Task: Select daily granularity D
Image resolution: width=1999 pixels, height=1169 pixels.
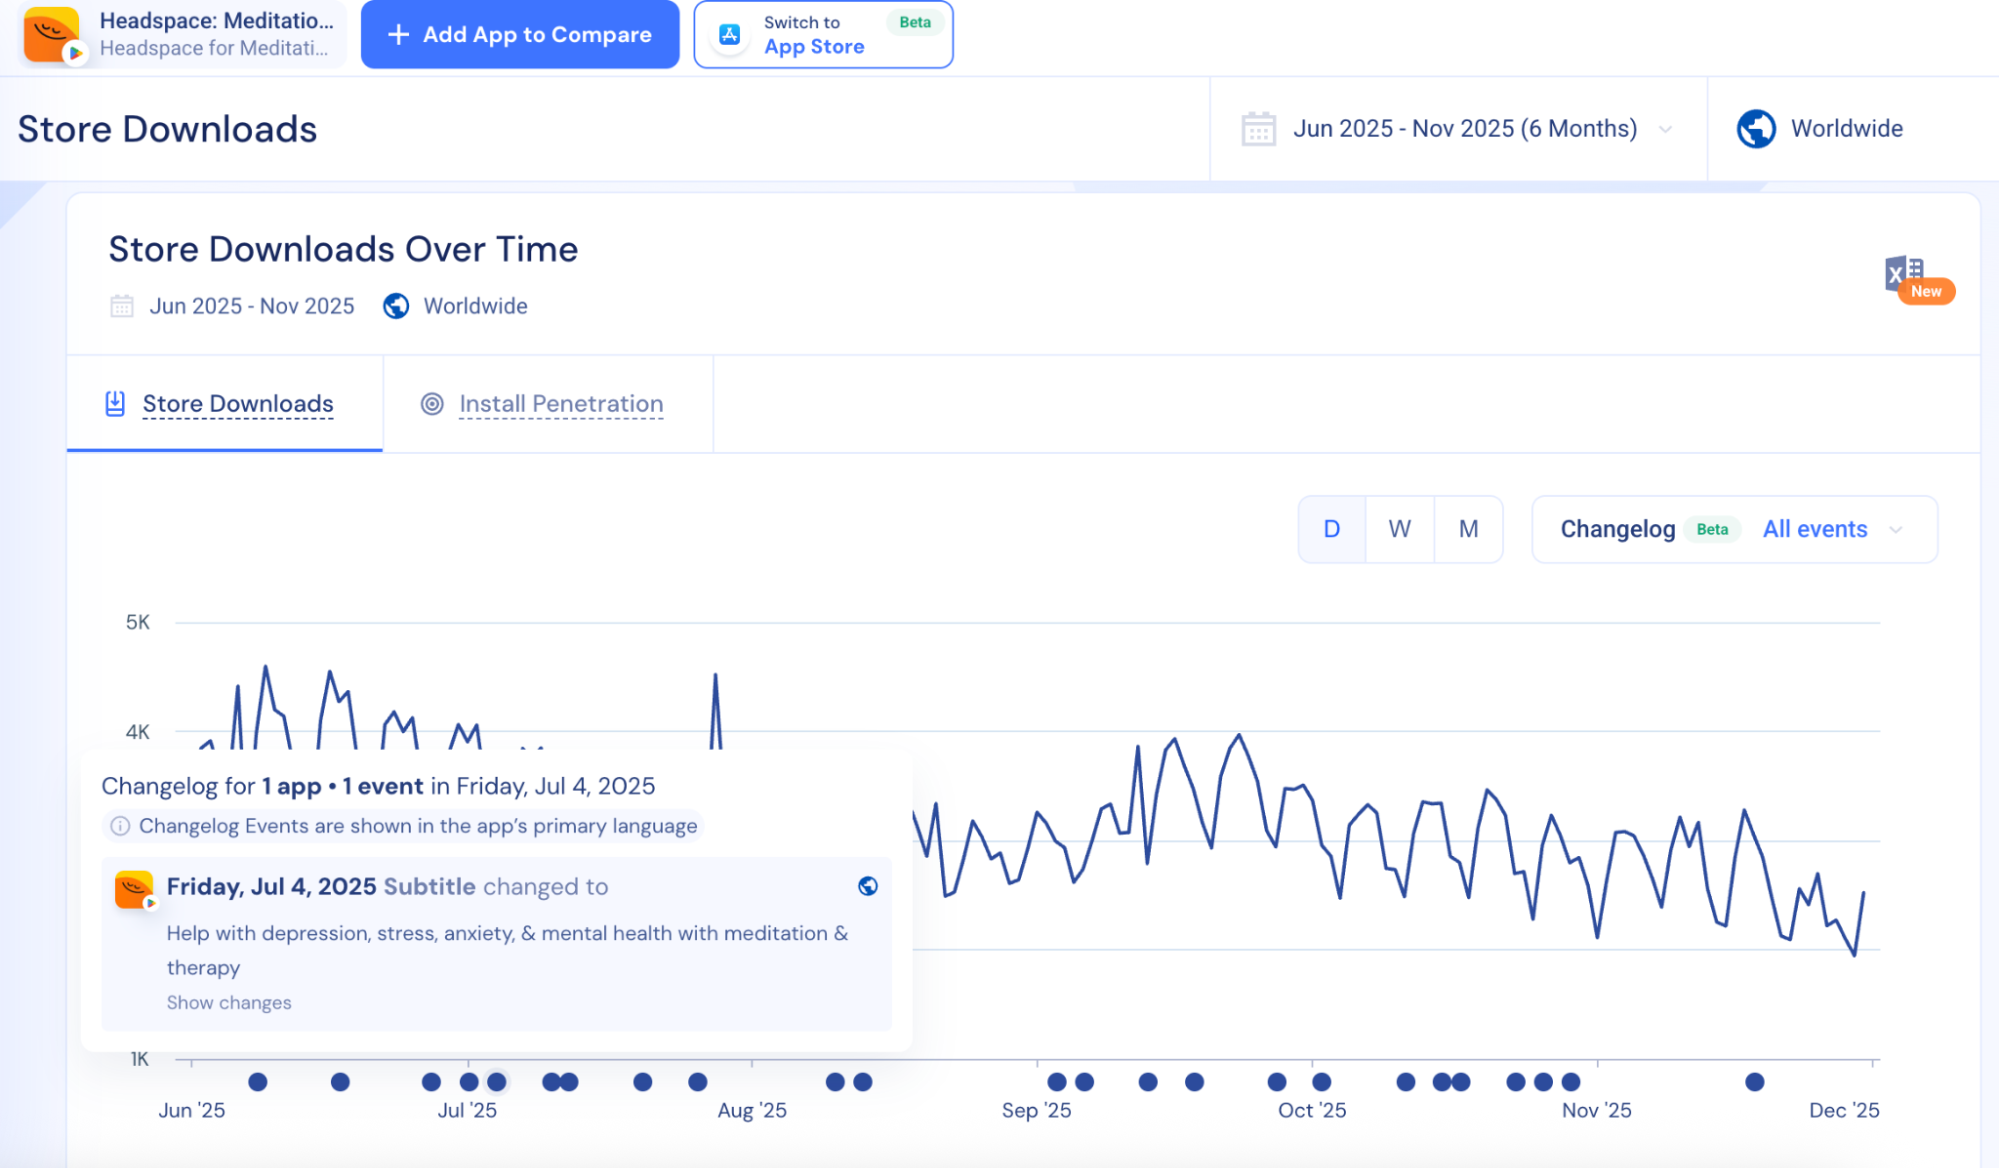Action: click(1332, 529)
